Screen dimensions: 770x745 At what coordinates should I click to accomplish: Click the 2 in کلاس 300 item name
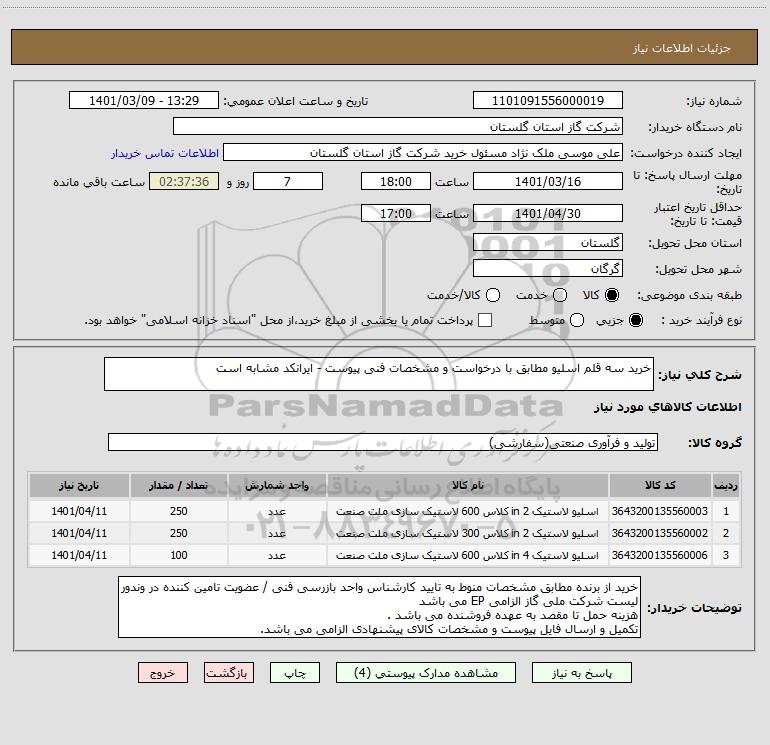pyautogui.click(x=468, y=533)
